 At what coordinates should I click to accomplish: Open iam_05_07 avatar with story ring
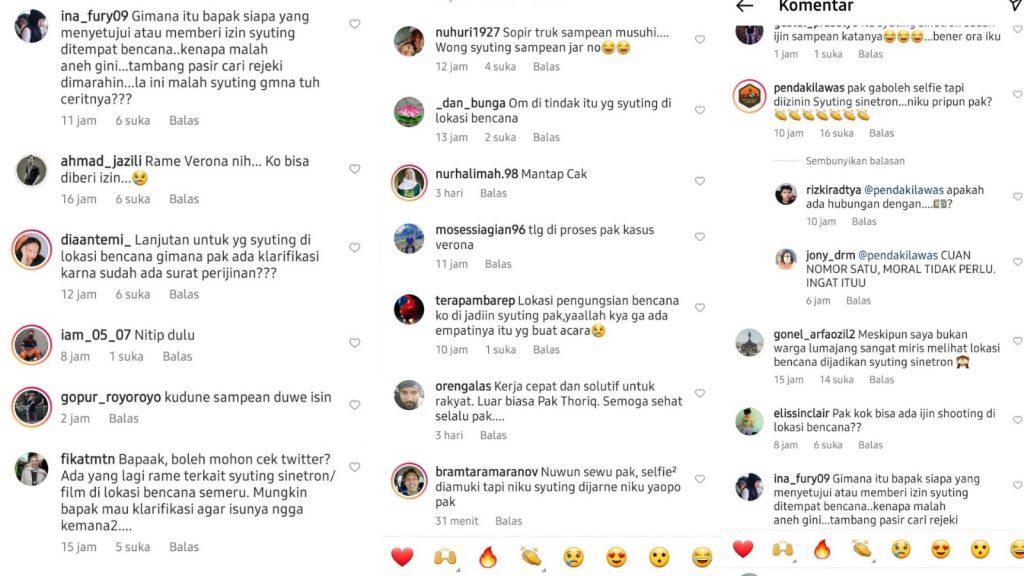31,344
